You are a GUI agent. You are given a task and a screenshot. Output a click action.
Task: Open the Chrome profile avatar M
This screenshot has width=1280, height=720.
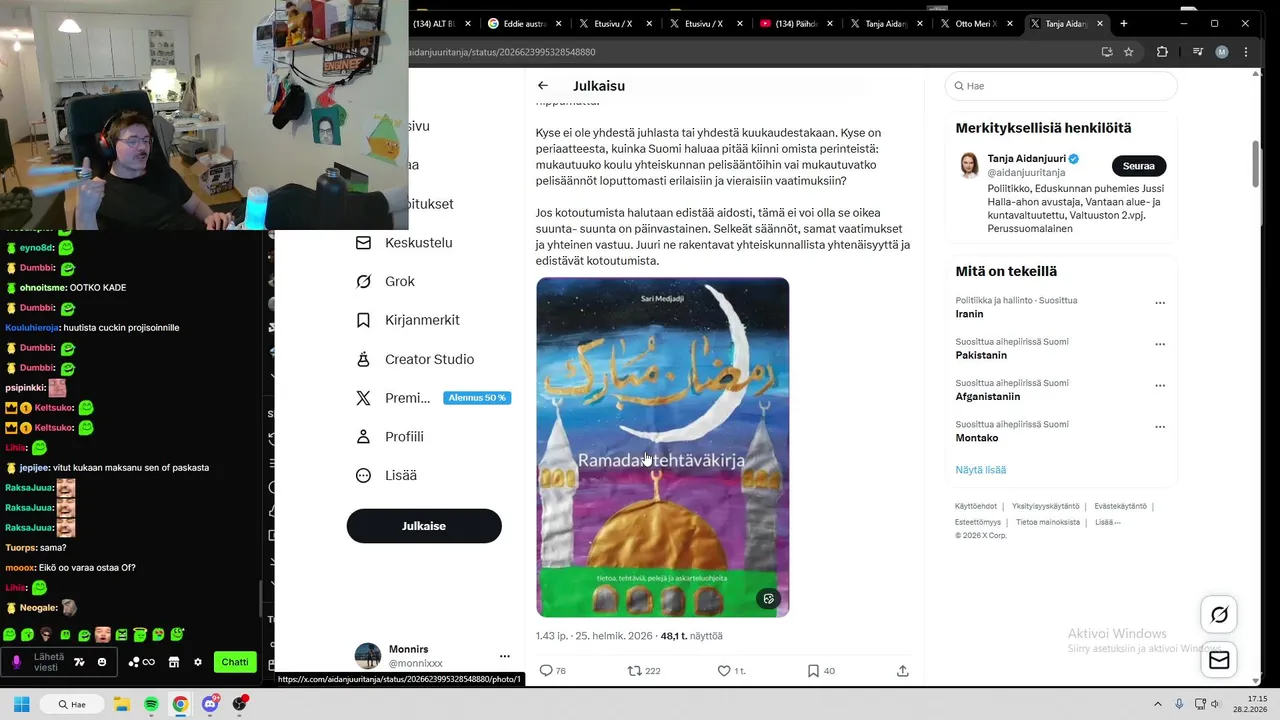1222,52
